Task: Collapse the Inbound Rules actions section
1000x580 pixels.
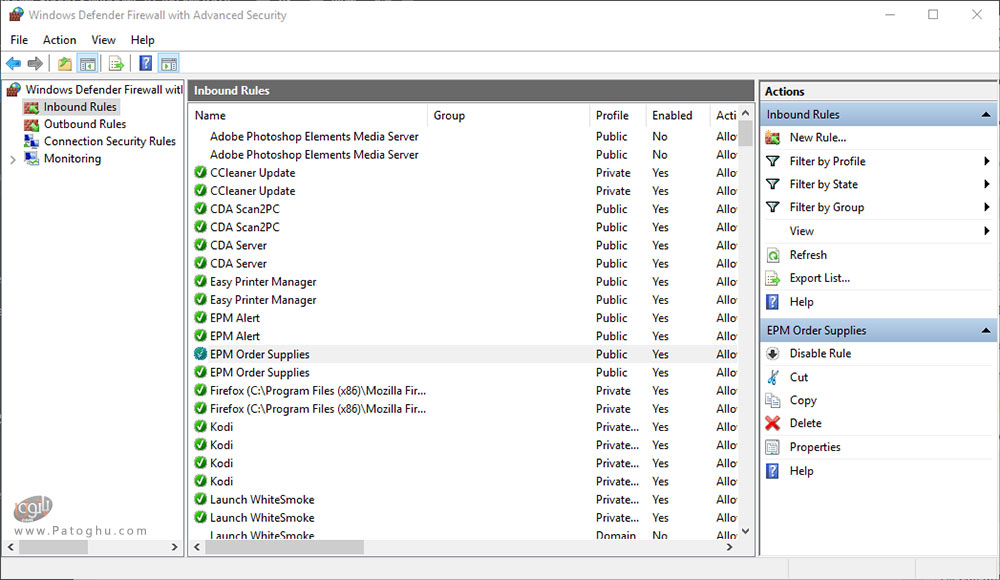Action: (986, 115)
